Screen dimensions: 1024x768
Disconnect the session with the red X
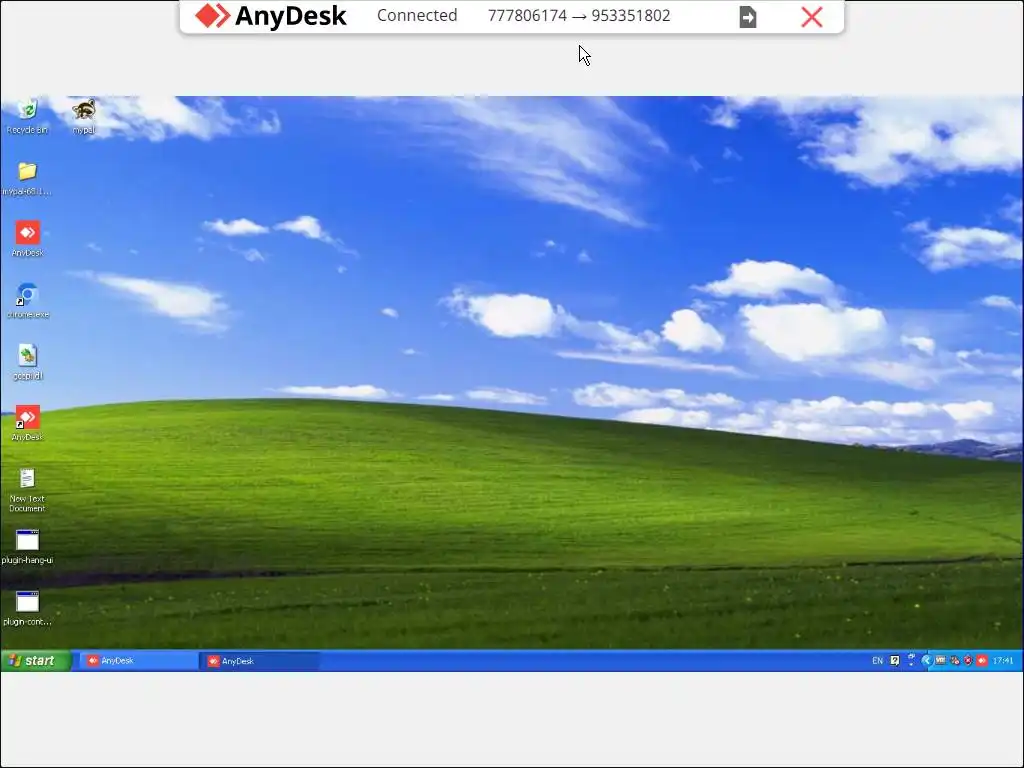coord(812,17)
